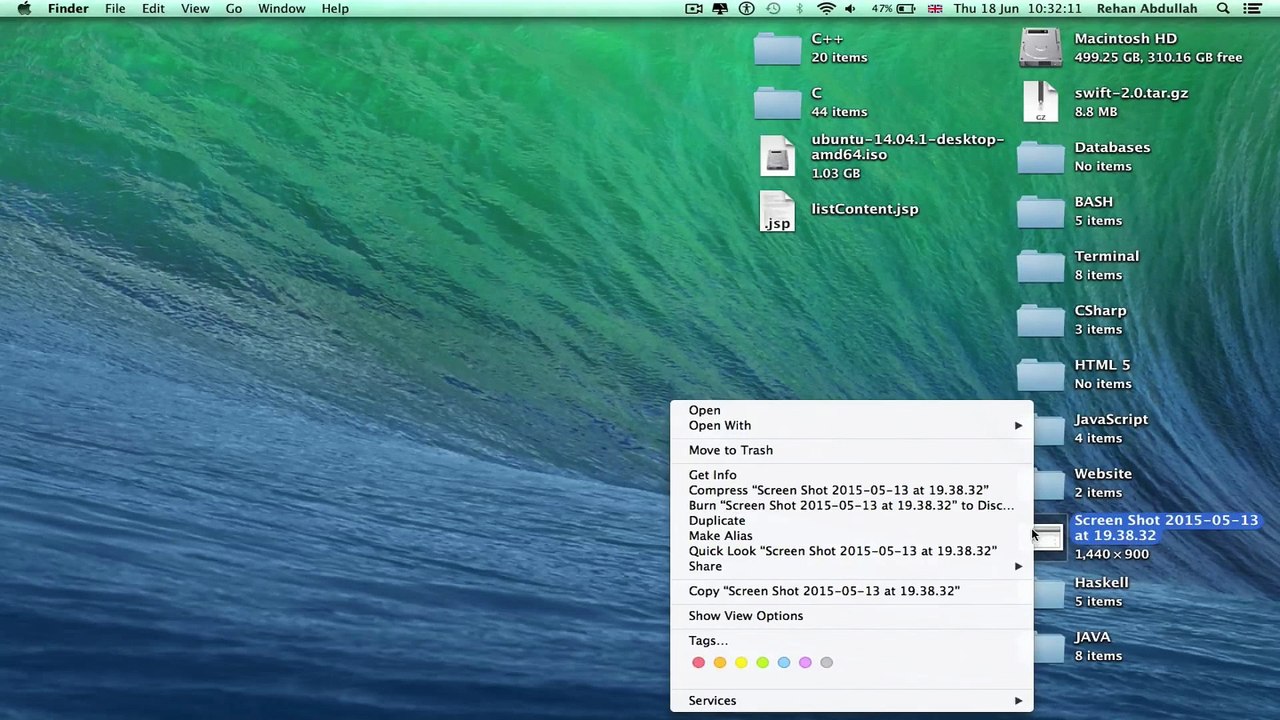The height and width of the screenshot is (720, 1280).
Task: Open the Help menu
Action: [x=335, y=9]
